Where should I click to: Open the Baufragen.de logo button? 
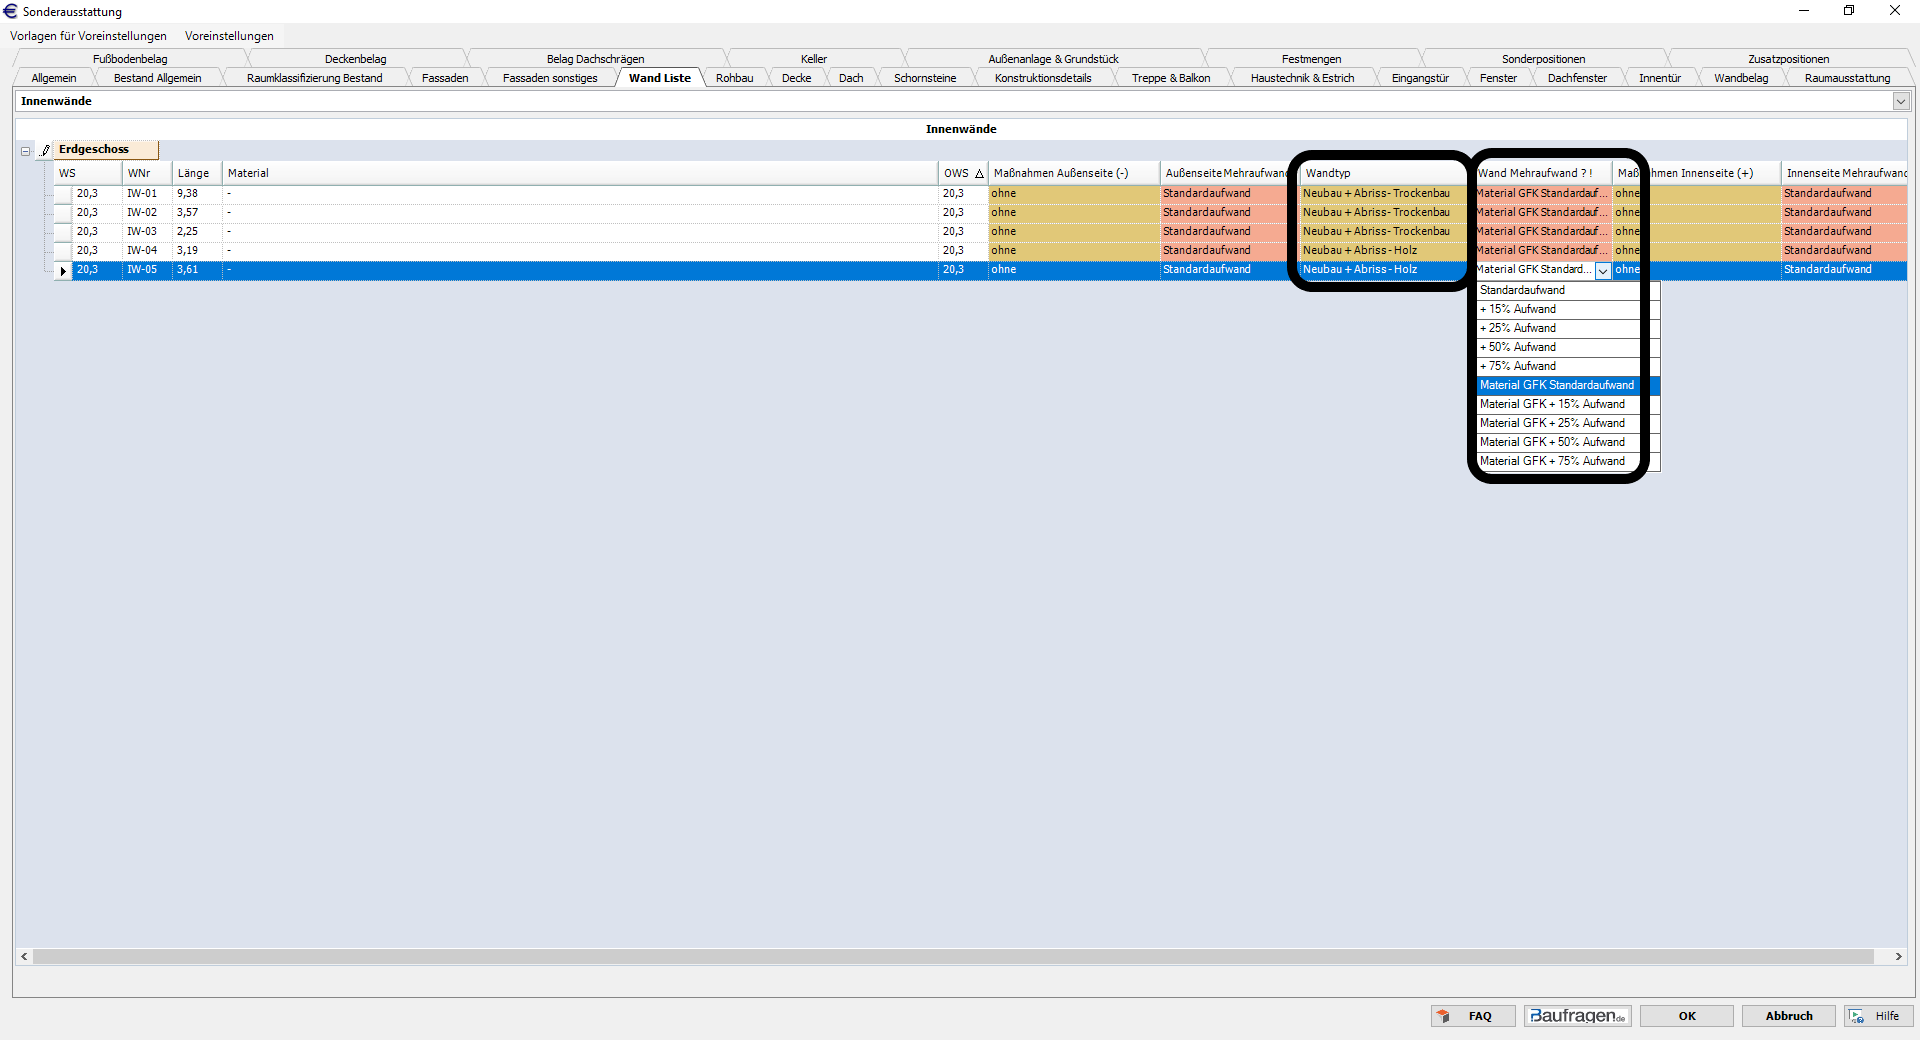click(x=1577, y=1016)
